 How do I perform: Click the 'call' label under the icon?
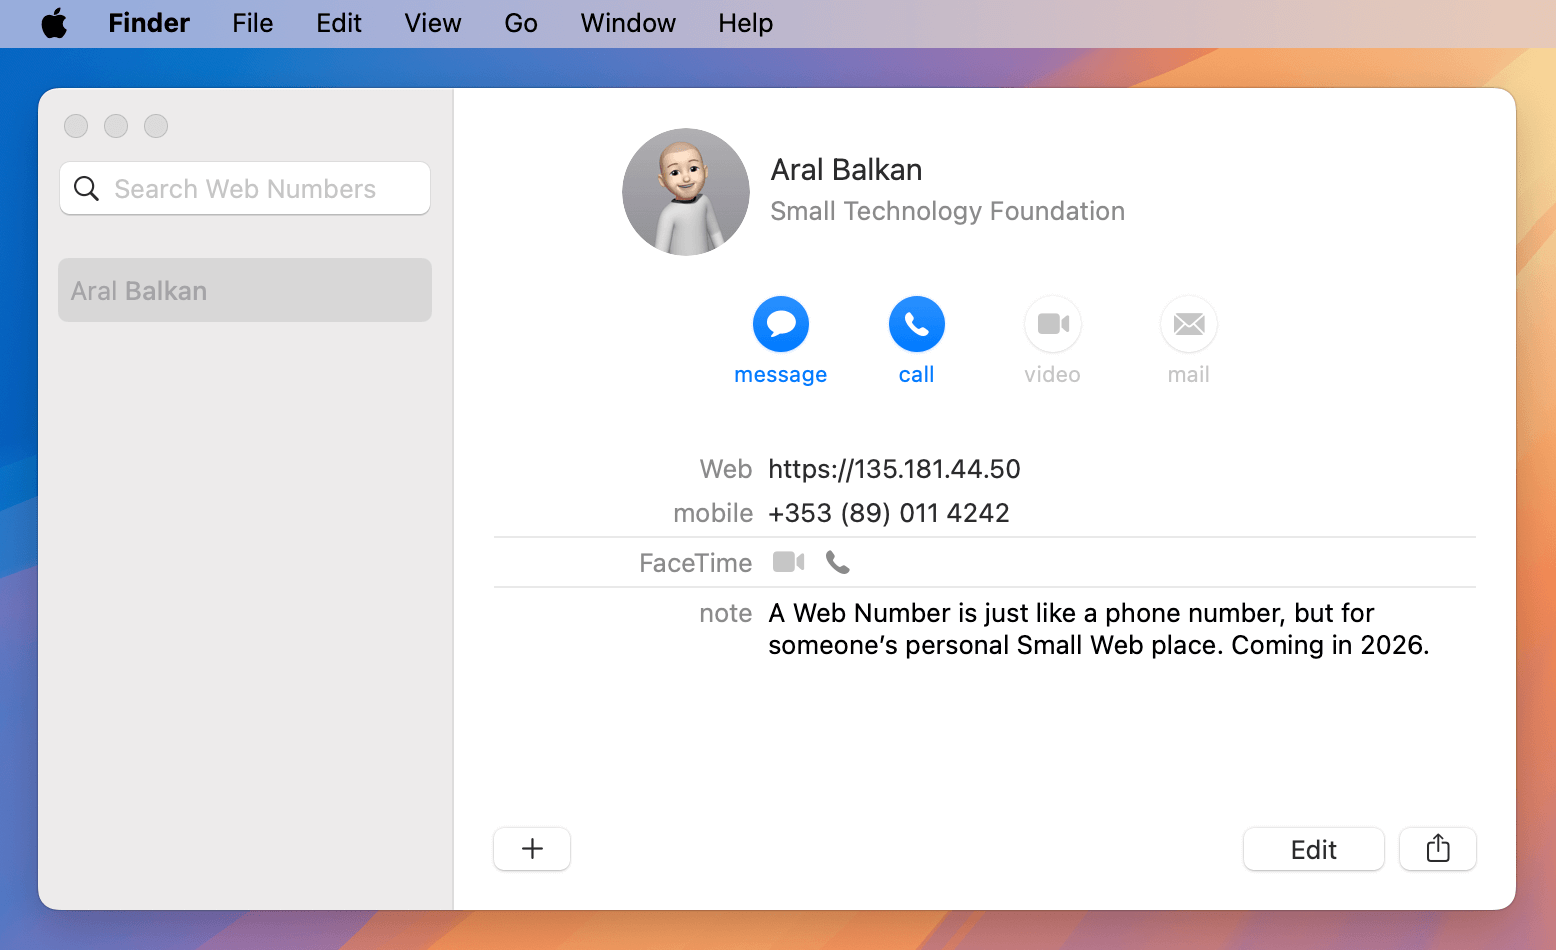point(917,374)
